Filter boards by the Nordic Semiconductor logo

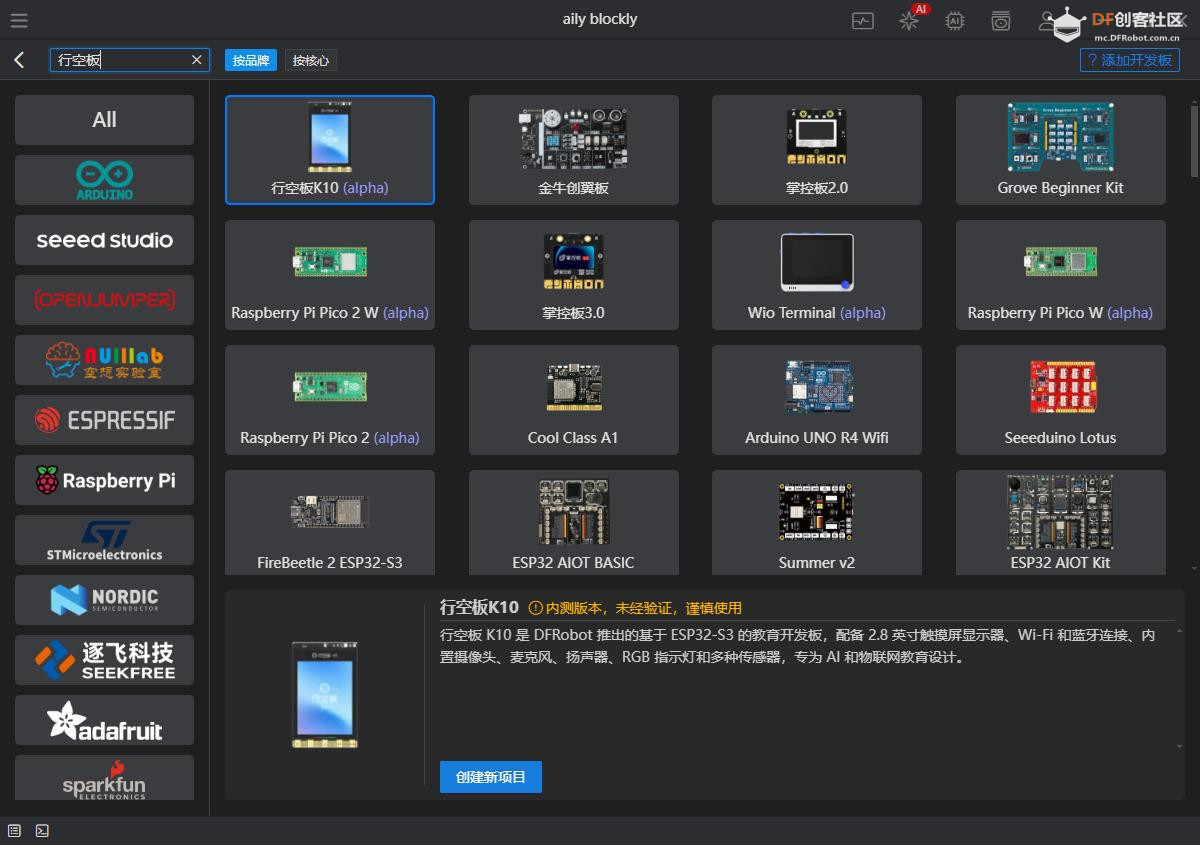click(x=104, y=600)
